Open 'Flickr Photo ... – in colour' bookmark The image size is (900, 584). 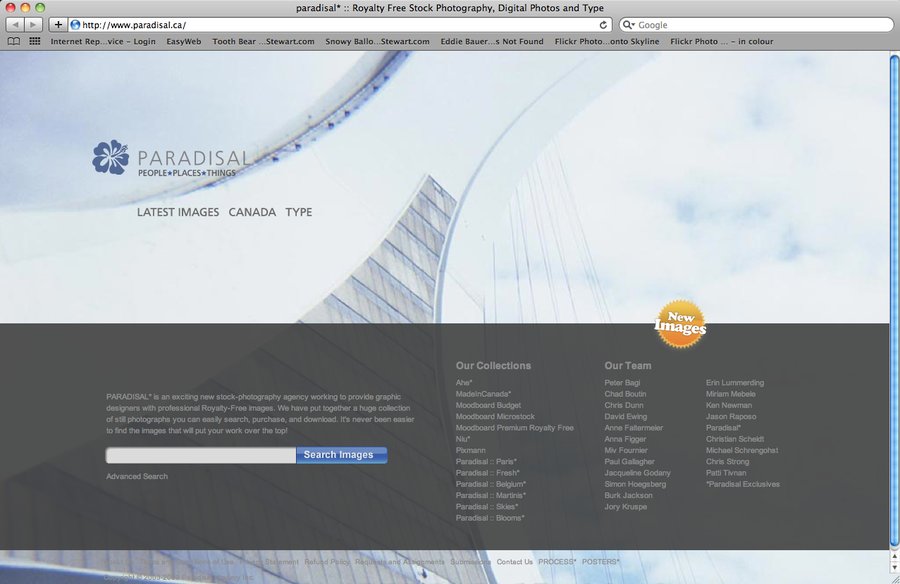[721, 41]
